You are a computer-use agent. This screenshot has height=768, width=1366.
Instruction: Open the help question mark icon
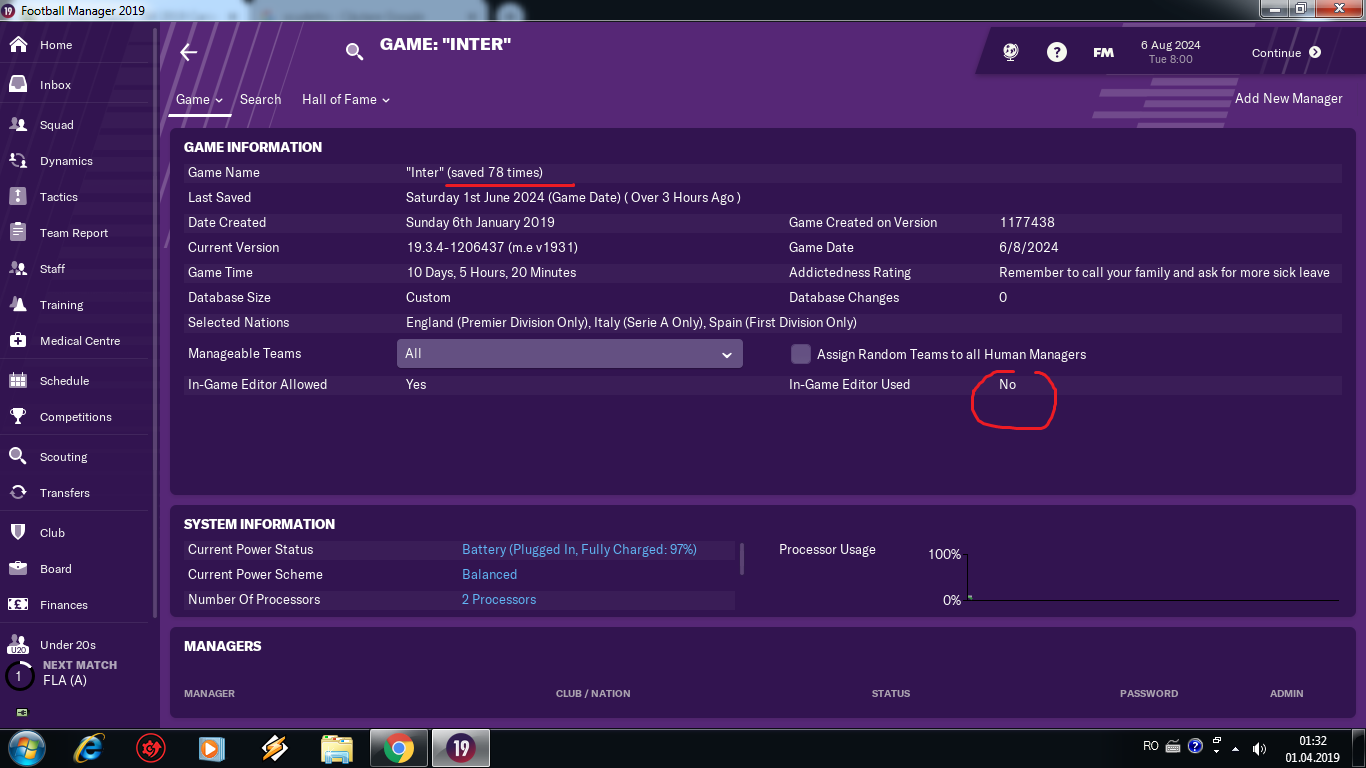click(x=1057, y=53)
